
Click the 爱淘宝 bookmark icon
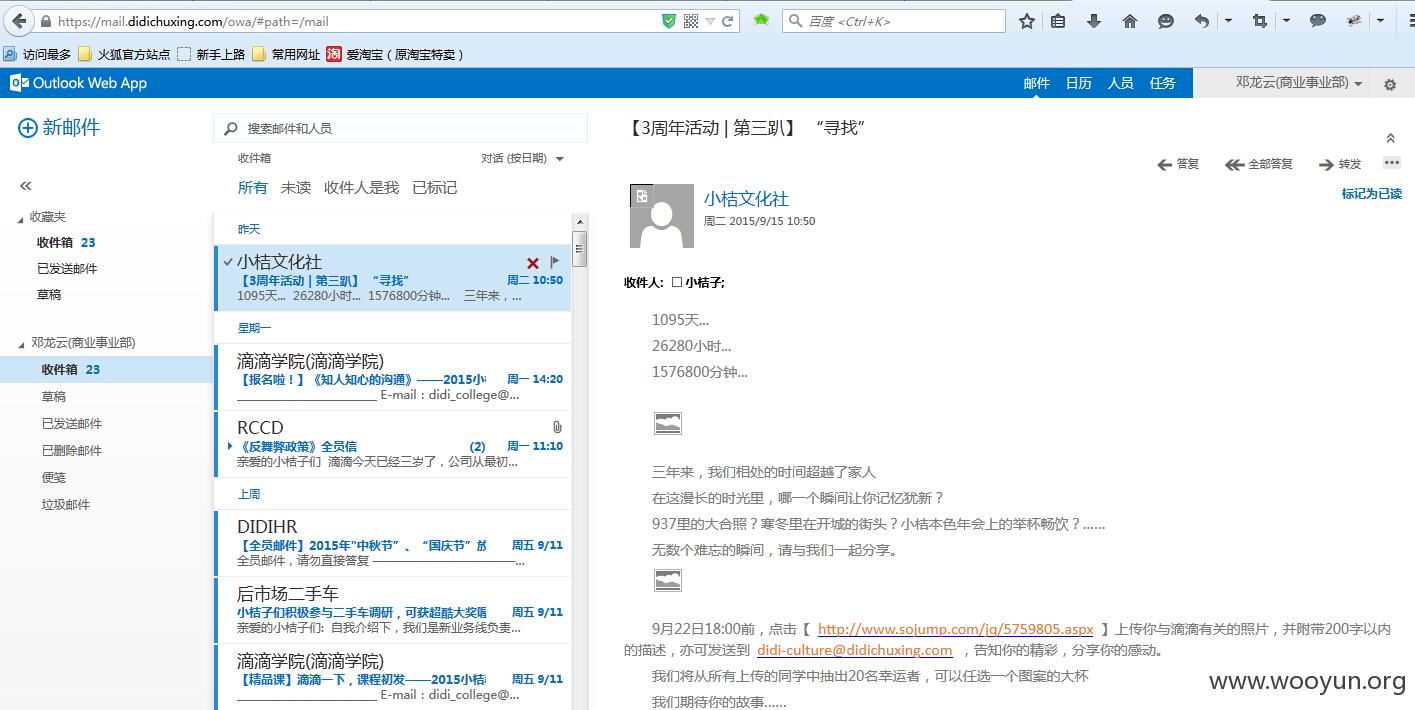tap(334, 54)
